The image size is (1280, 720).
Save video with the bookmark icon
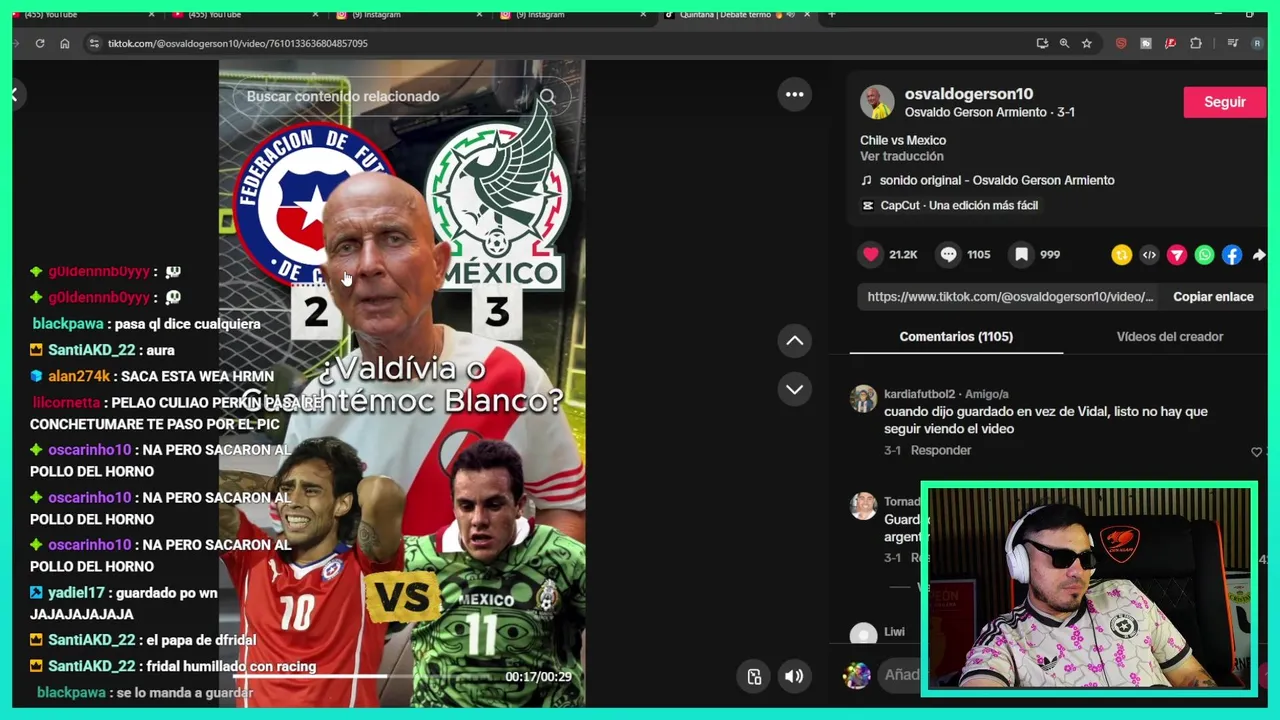click(x=1021, y=255)
